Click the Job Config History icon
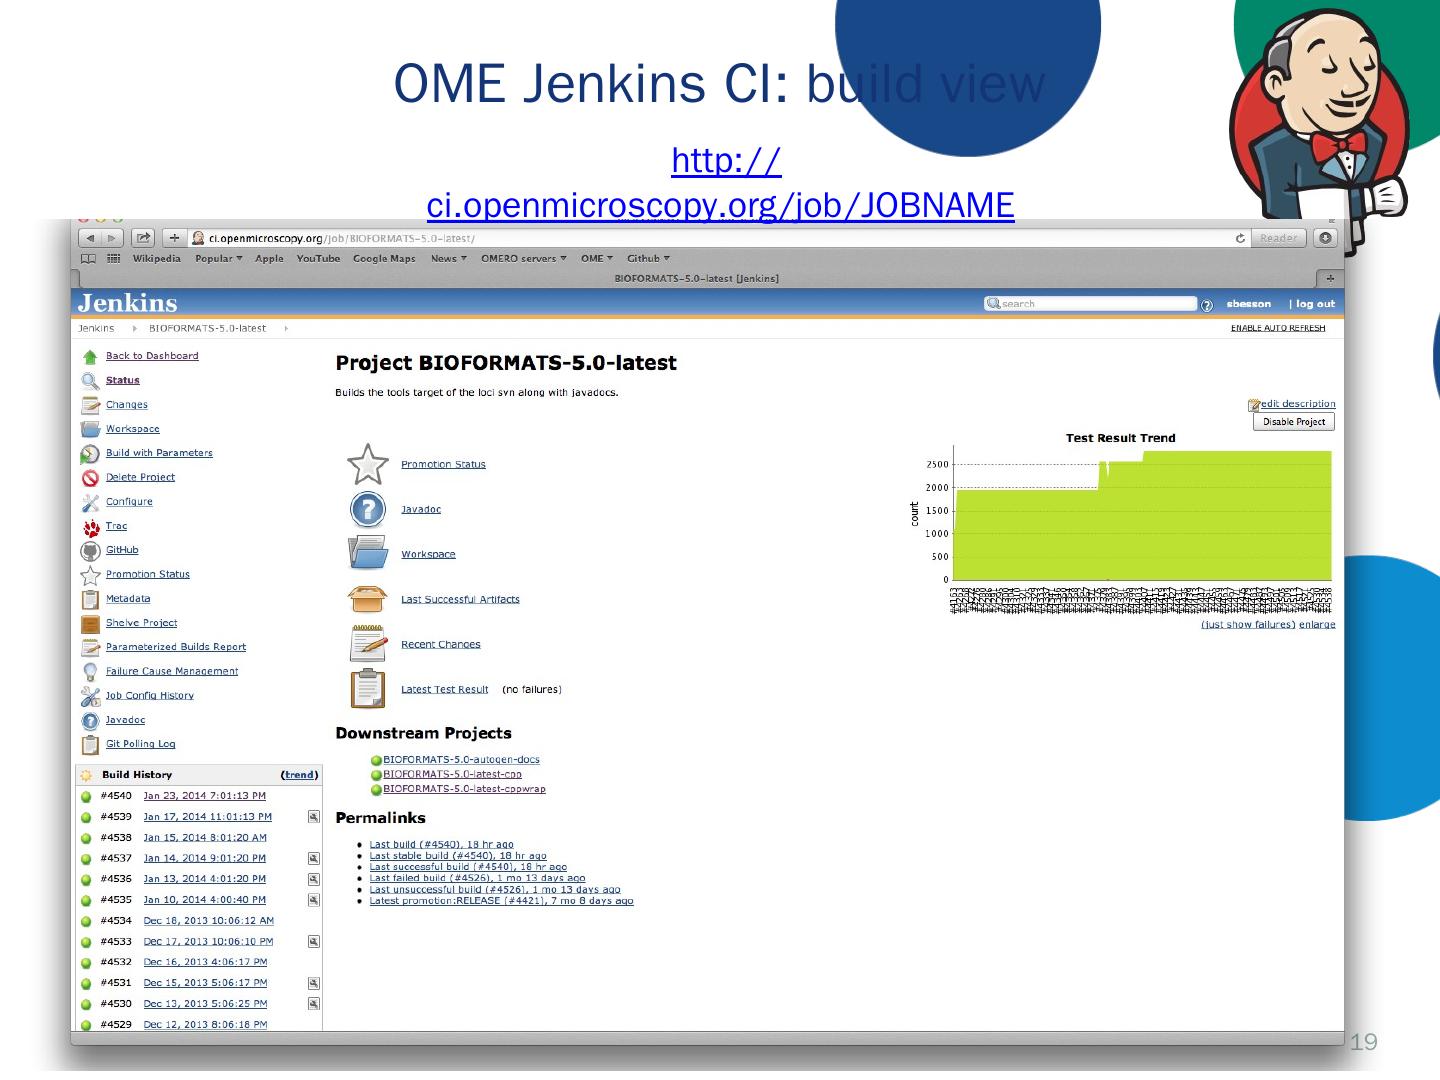Screen dimensions: 1440x1080 click(x=90, y=696)
